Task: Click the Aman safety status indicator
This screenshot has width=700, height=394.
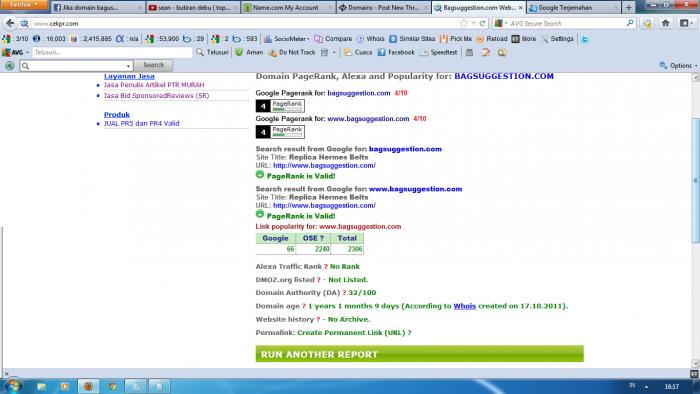Action: [x=249, y=53]
